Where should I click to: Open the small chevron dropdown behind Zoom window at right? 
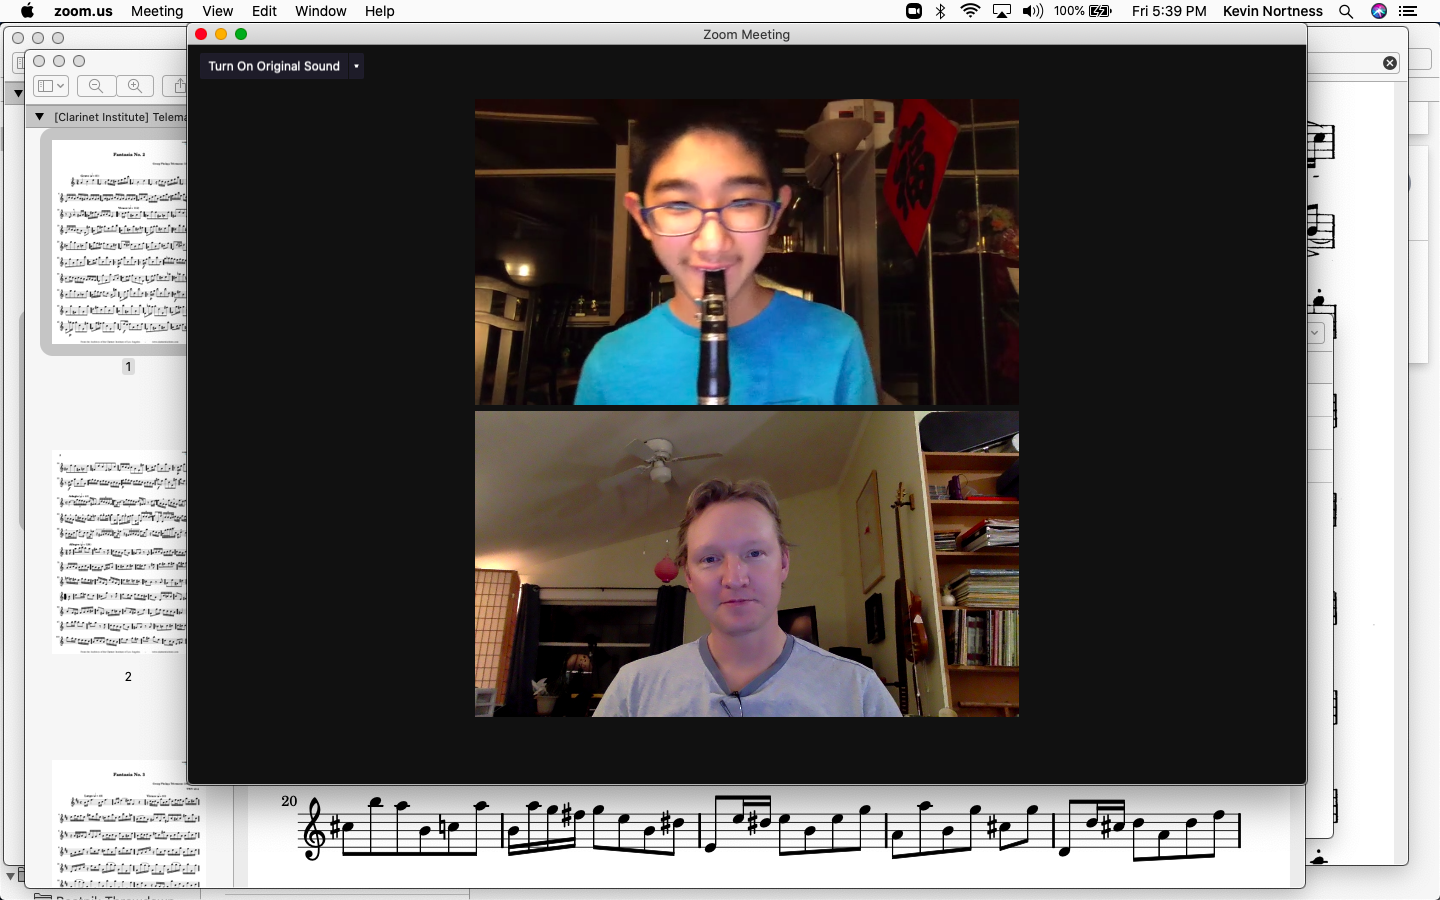click(1315, 333)
